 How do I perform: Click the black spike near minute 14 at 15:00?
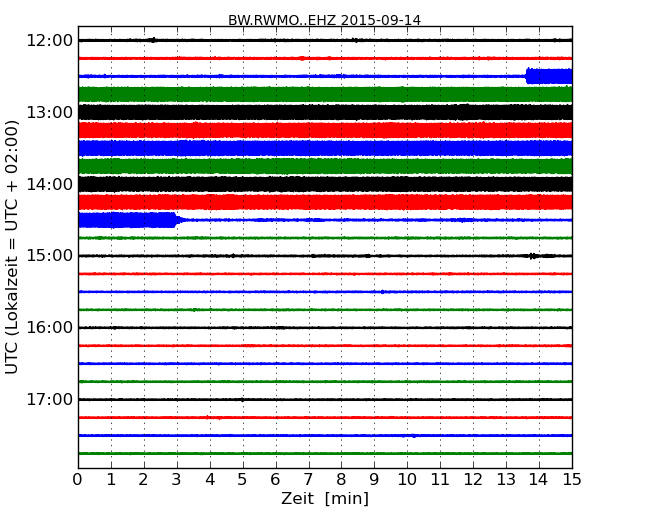532,256
